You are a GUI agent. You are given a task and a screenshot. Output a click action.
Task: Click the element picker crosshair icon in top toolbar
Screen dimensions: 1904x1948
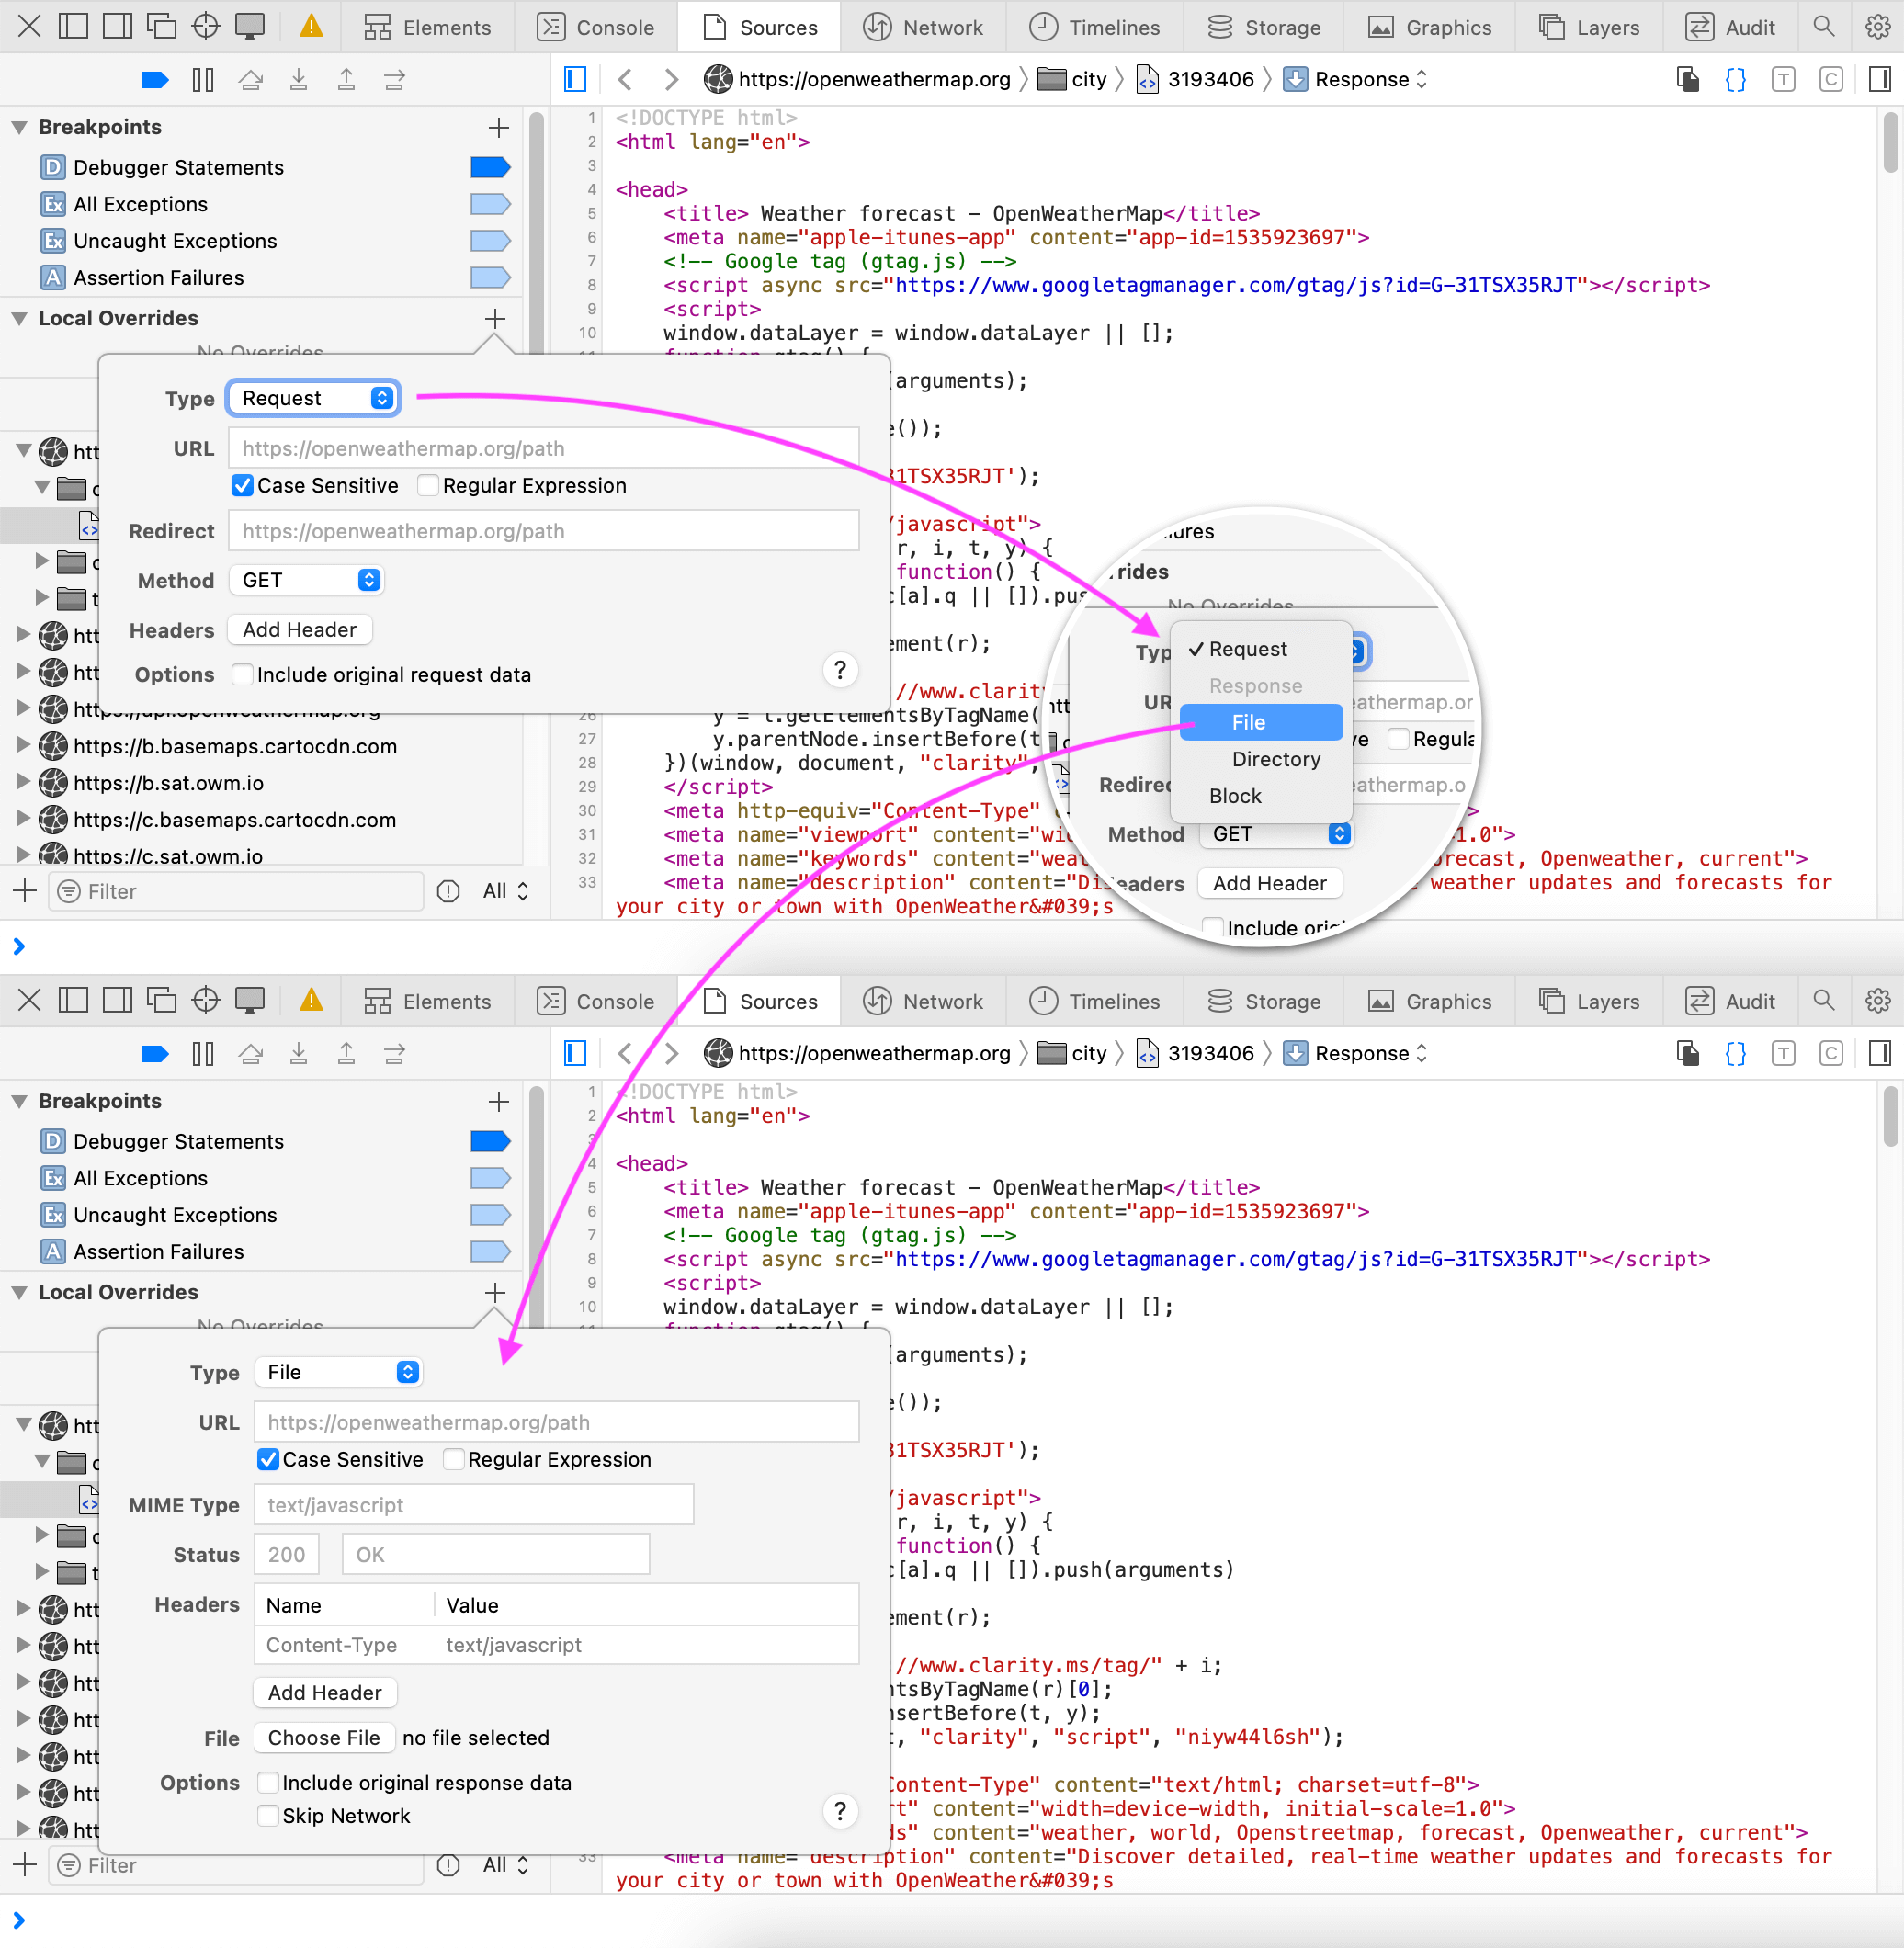pos(205,26)
